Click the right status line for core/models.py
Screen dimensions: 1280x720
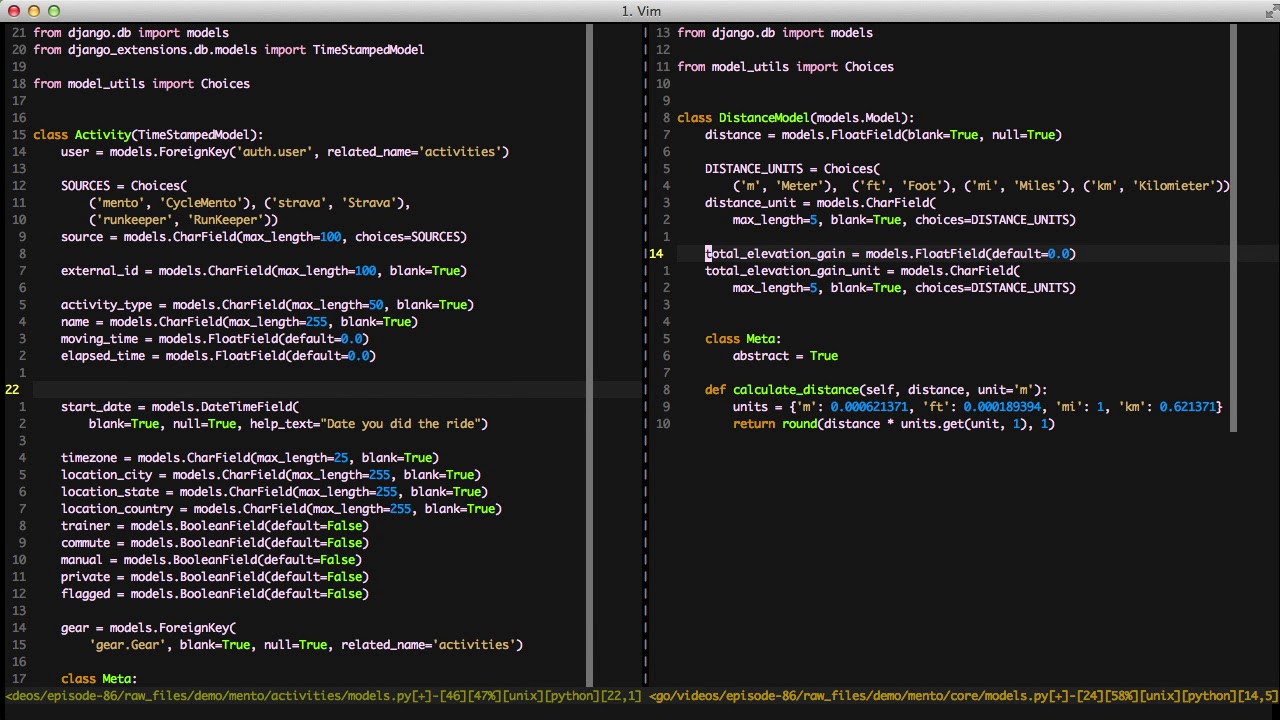click(x=963, y=695)
